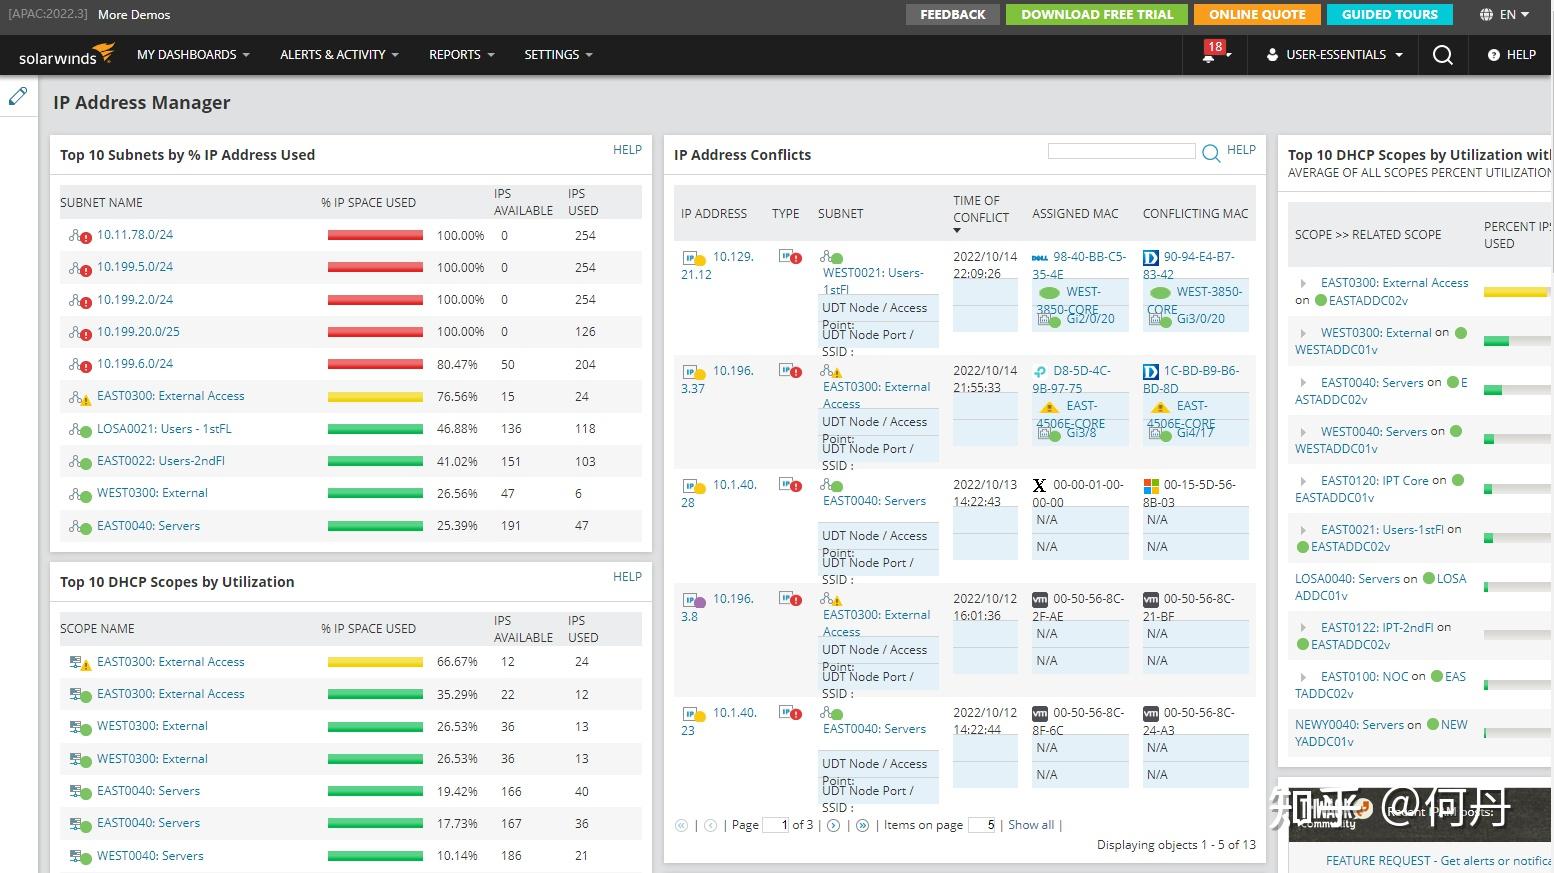This screenshot has width=1554, height=873.
Task: Click subnet status icon for 10.11.78.0/24
Action: point(80,236)
